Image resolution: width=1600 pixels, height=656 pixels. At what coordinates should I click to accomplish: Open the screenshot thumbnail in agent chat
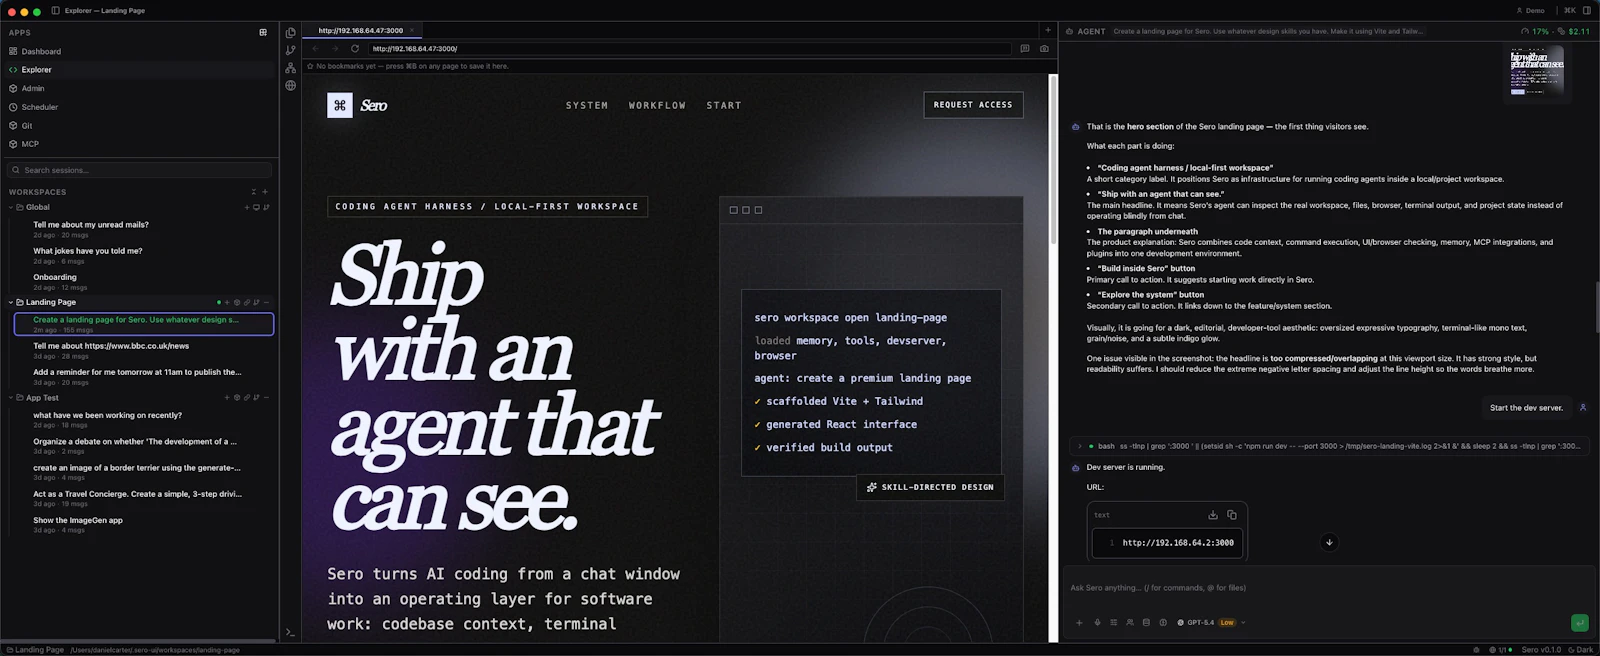(x=1537, y=72)
